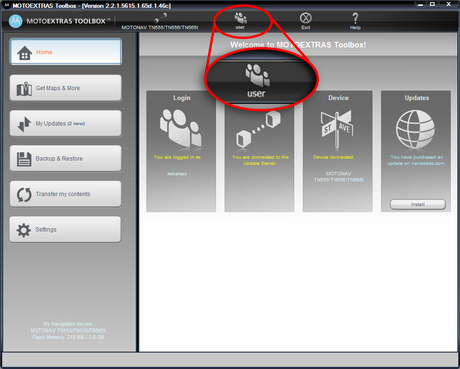Click the arrows icon beside My Updates

(24, 124)
